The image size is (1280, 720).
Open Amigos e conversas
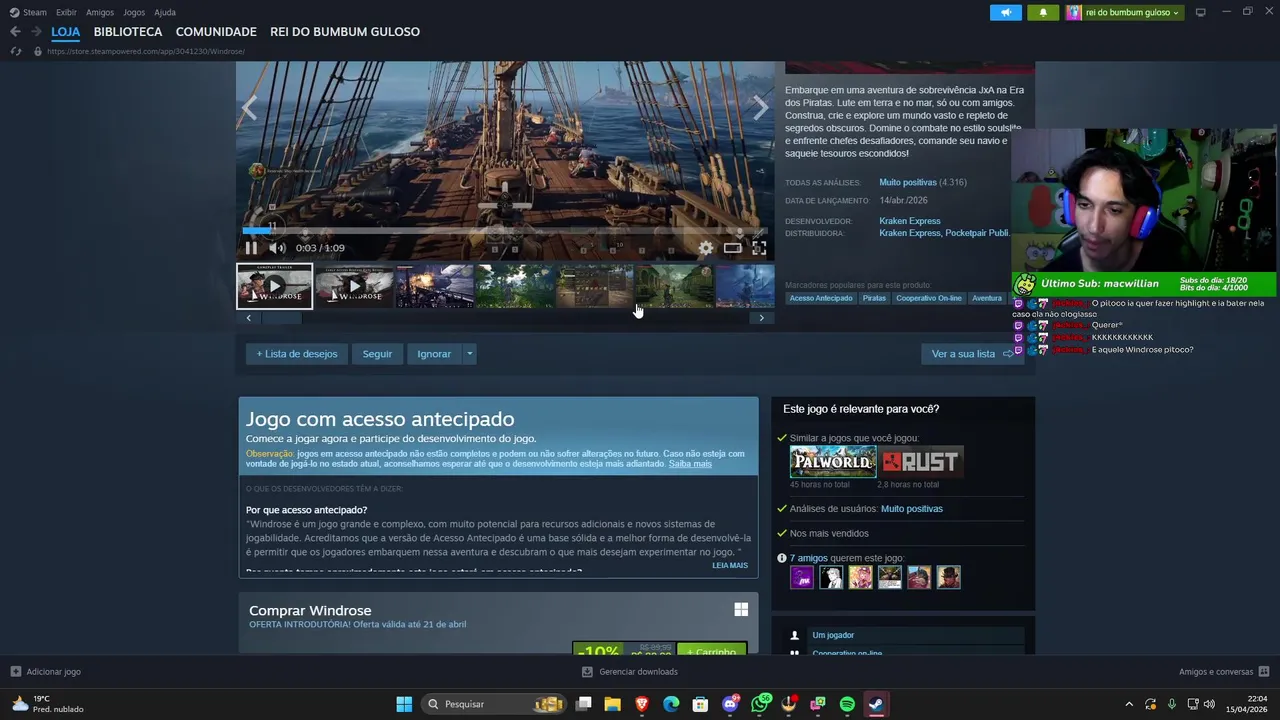[1224, 672]
